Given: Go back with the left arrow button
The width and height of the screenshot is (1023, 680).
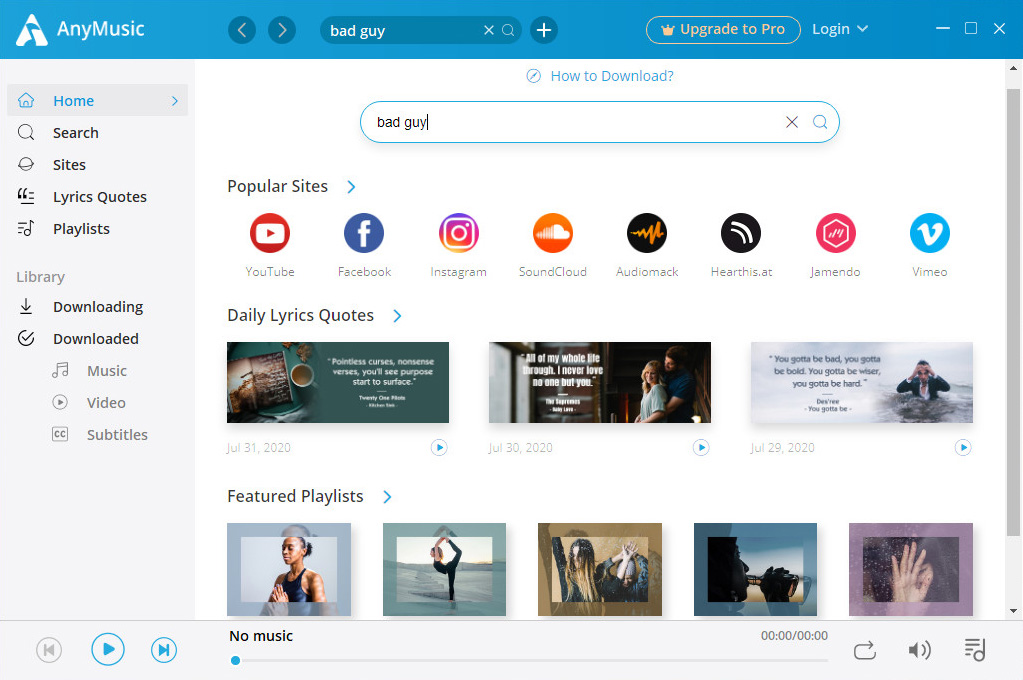Looking at the screenshot, I should tap(242, 30).
